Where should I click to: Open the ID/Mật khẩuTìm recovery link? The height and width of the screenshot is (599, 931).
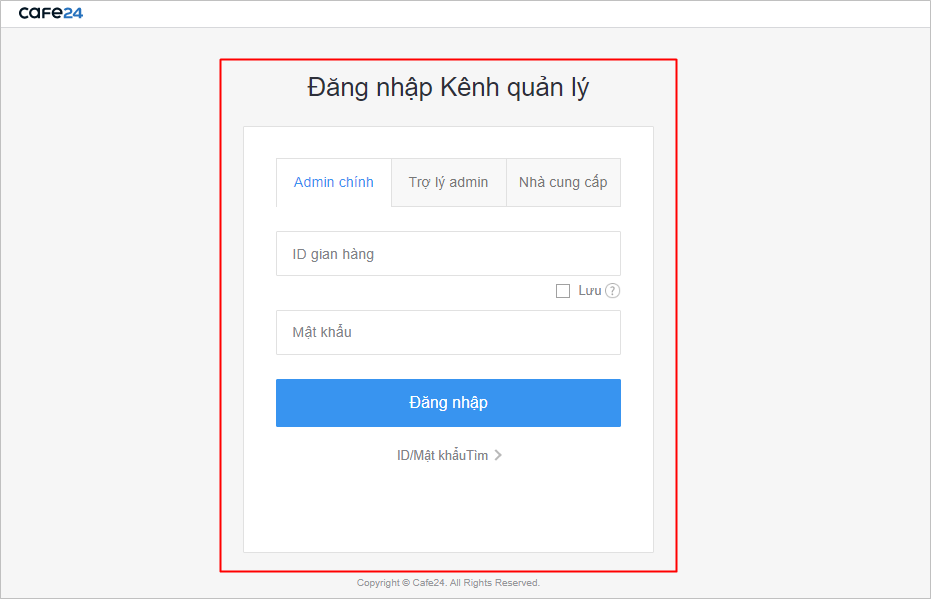[x=442, y=456]
